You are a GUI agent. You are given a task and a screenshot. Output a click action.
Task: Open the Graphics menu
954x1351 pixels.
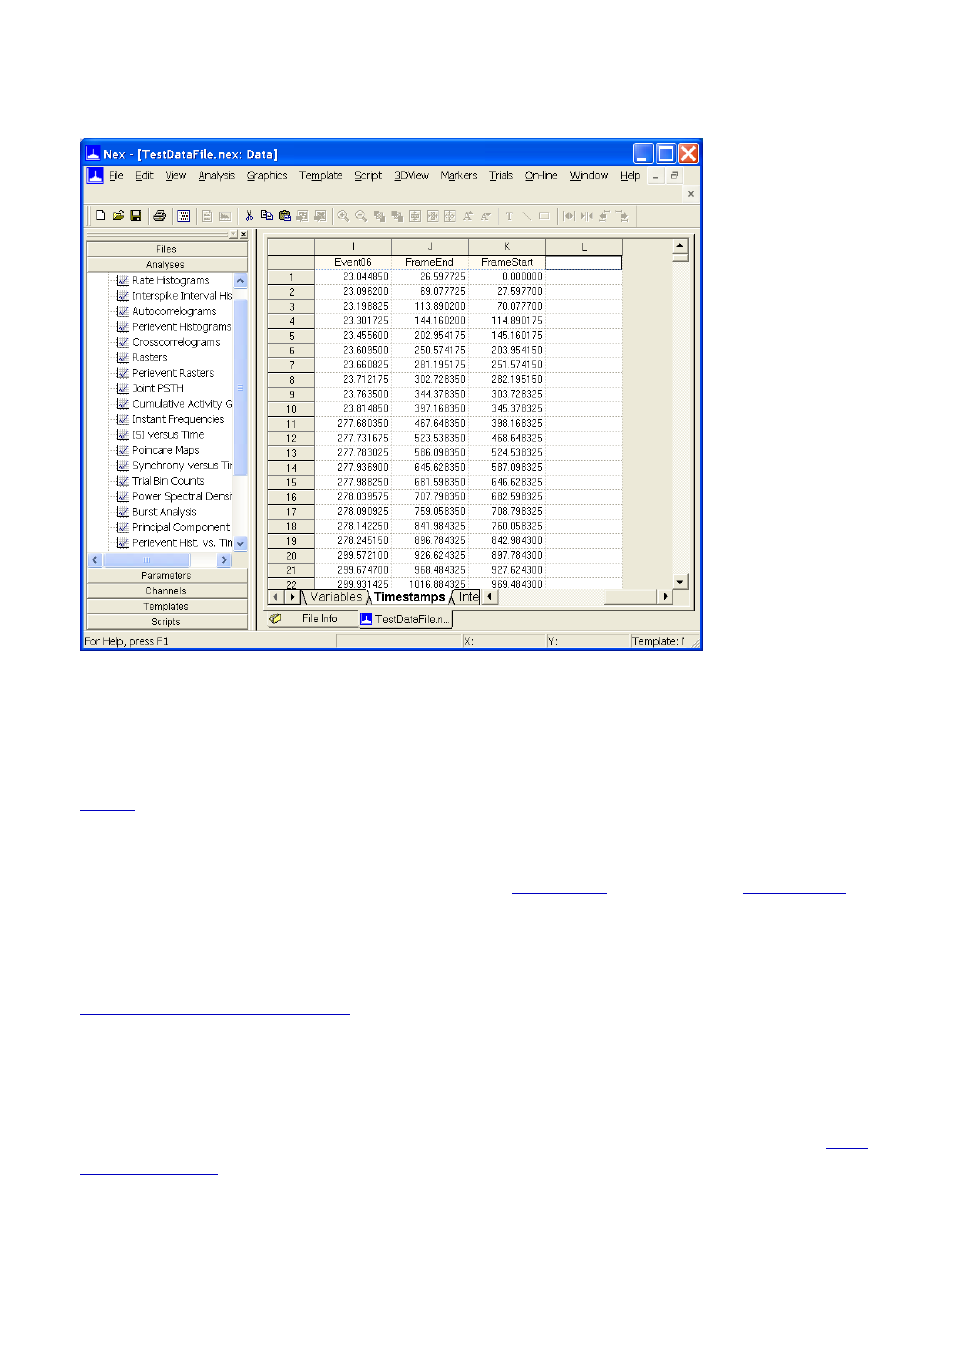pos(267,175)
